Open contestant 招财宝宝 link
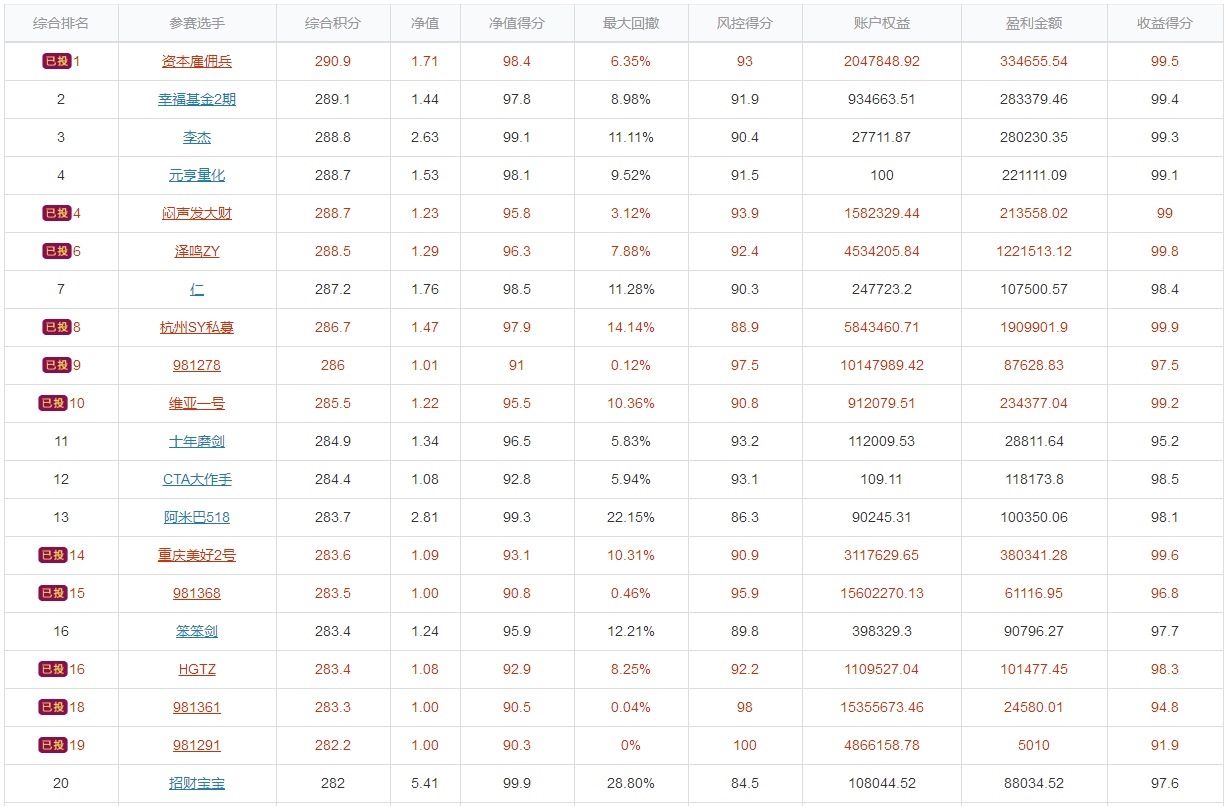1228x806 pixels. [197, 783]
